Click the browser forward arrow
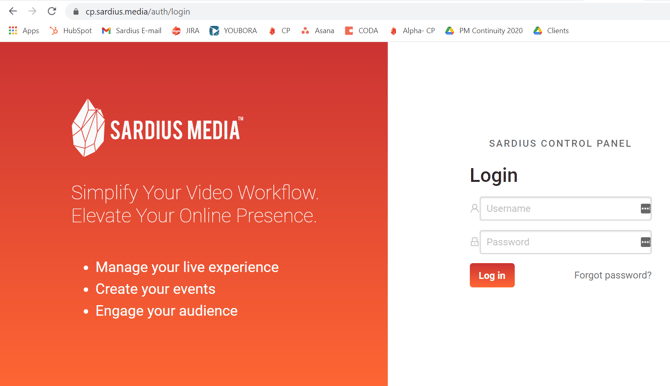Image resolution: width=670 pixels, height=386 pixels. (32, 11)
